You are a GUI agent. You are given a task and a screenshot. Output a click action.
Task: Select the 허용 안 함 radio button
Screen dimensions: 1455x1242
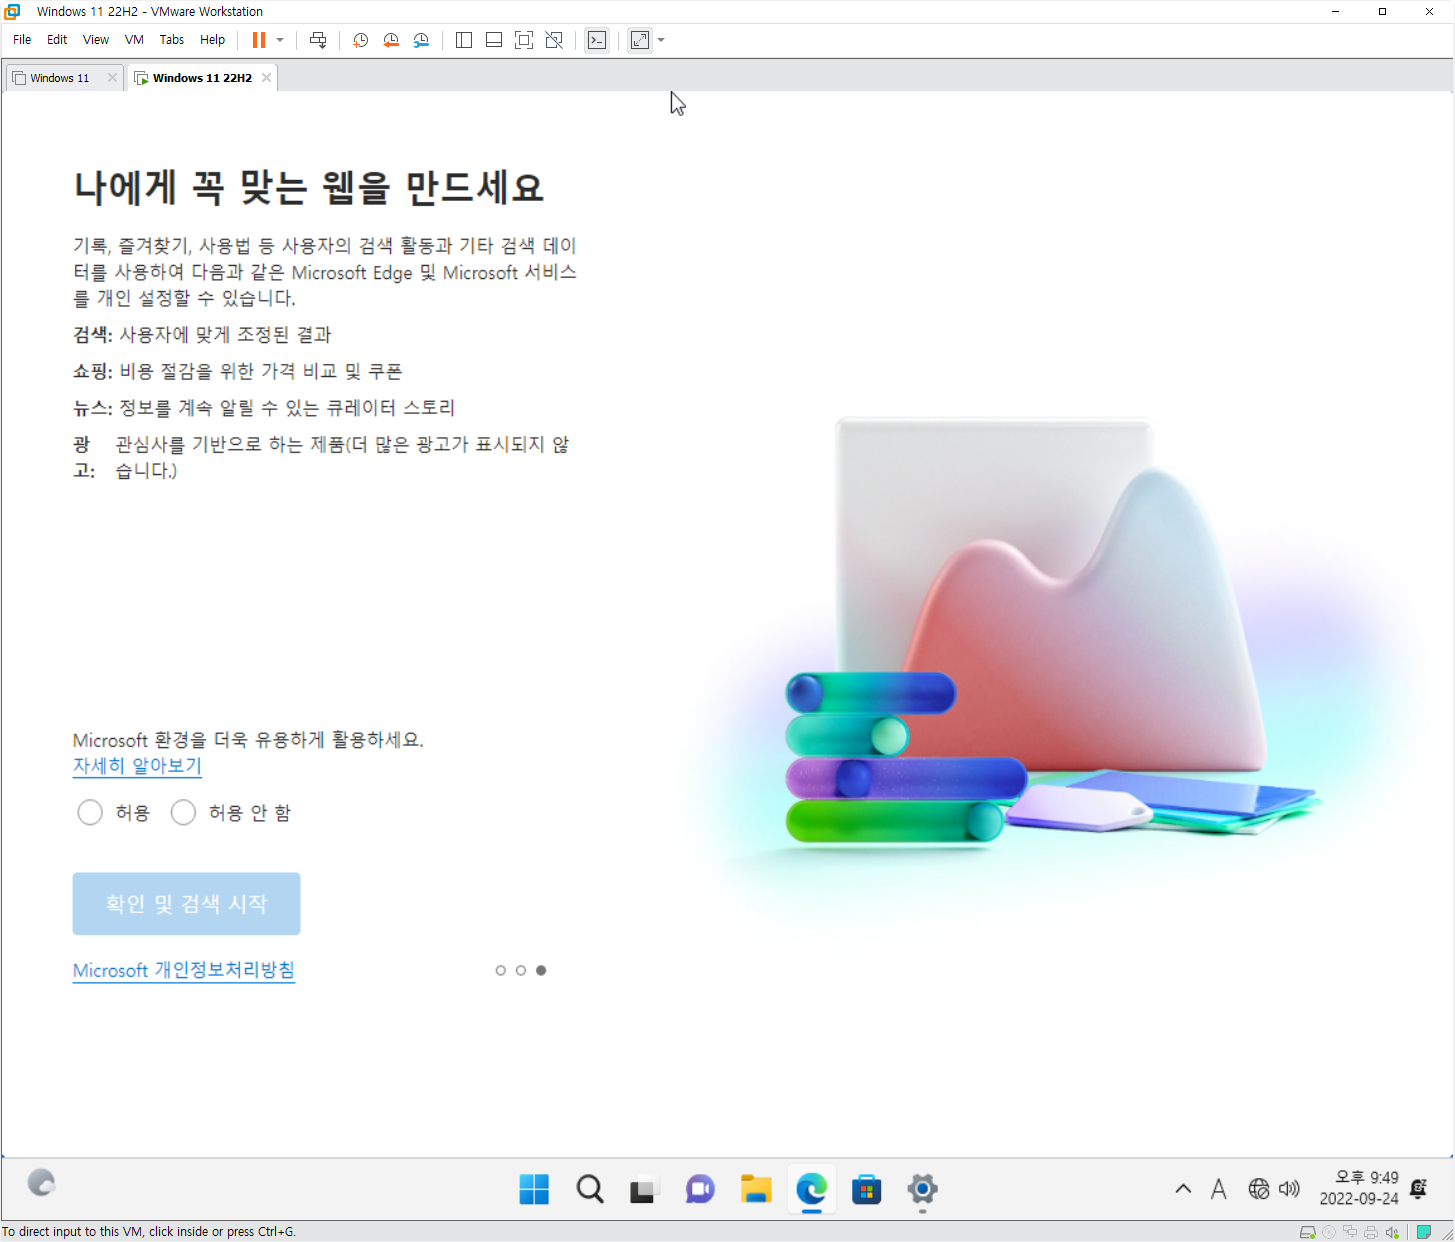[183, 813]
